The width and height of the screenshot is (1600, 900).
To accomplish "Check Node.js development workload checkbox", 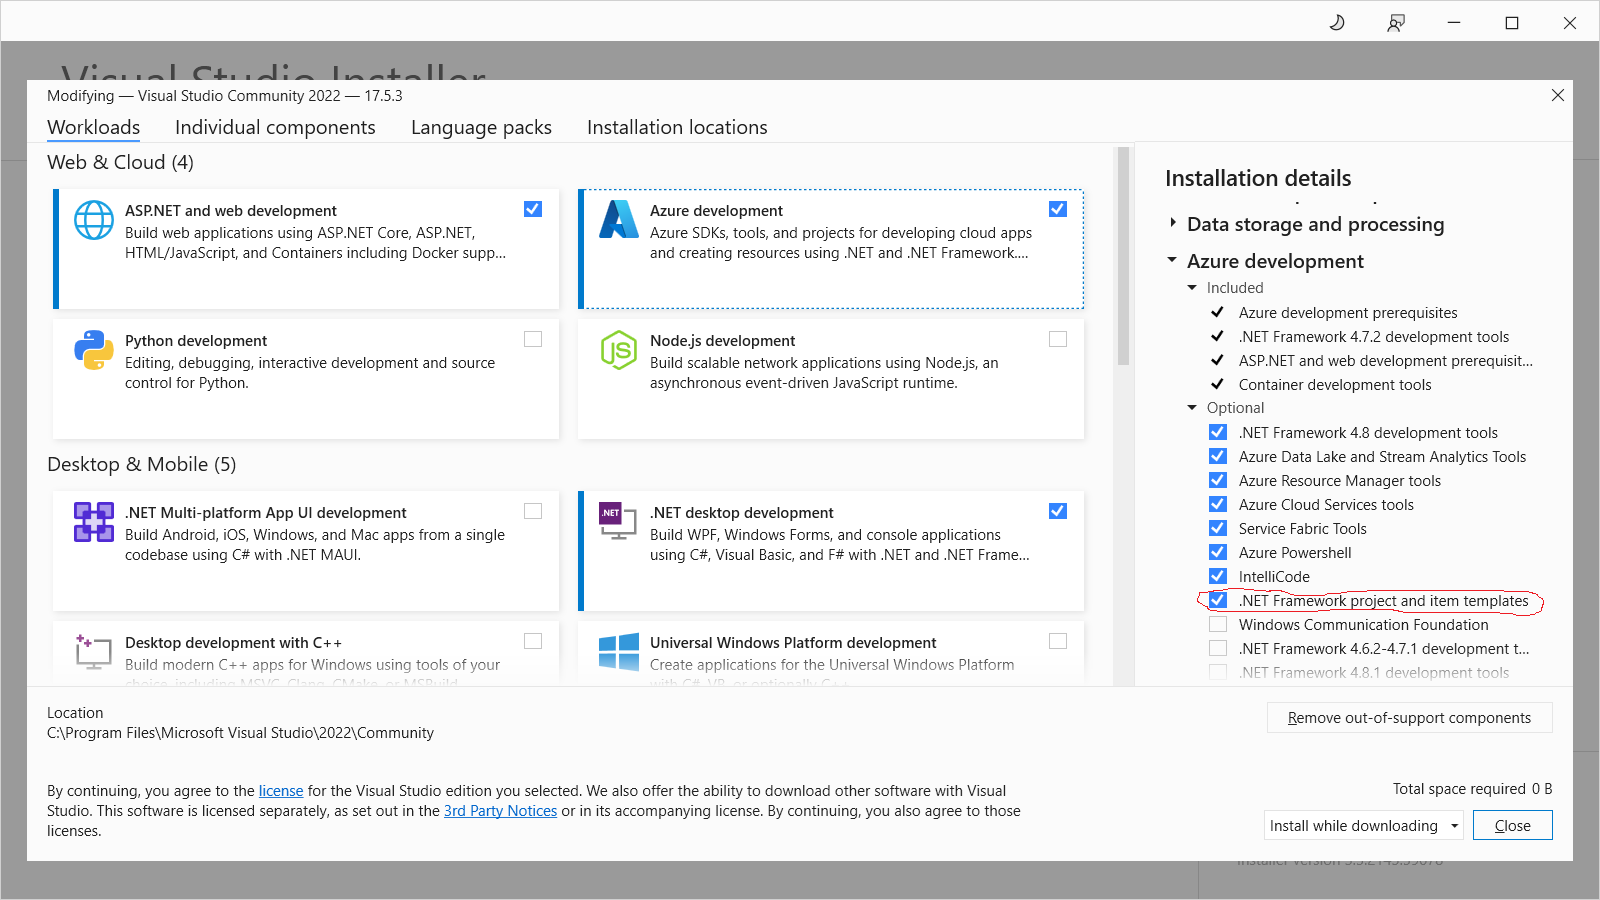I will pos(1058,339).
